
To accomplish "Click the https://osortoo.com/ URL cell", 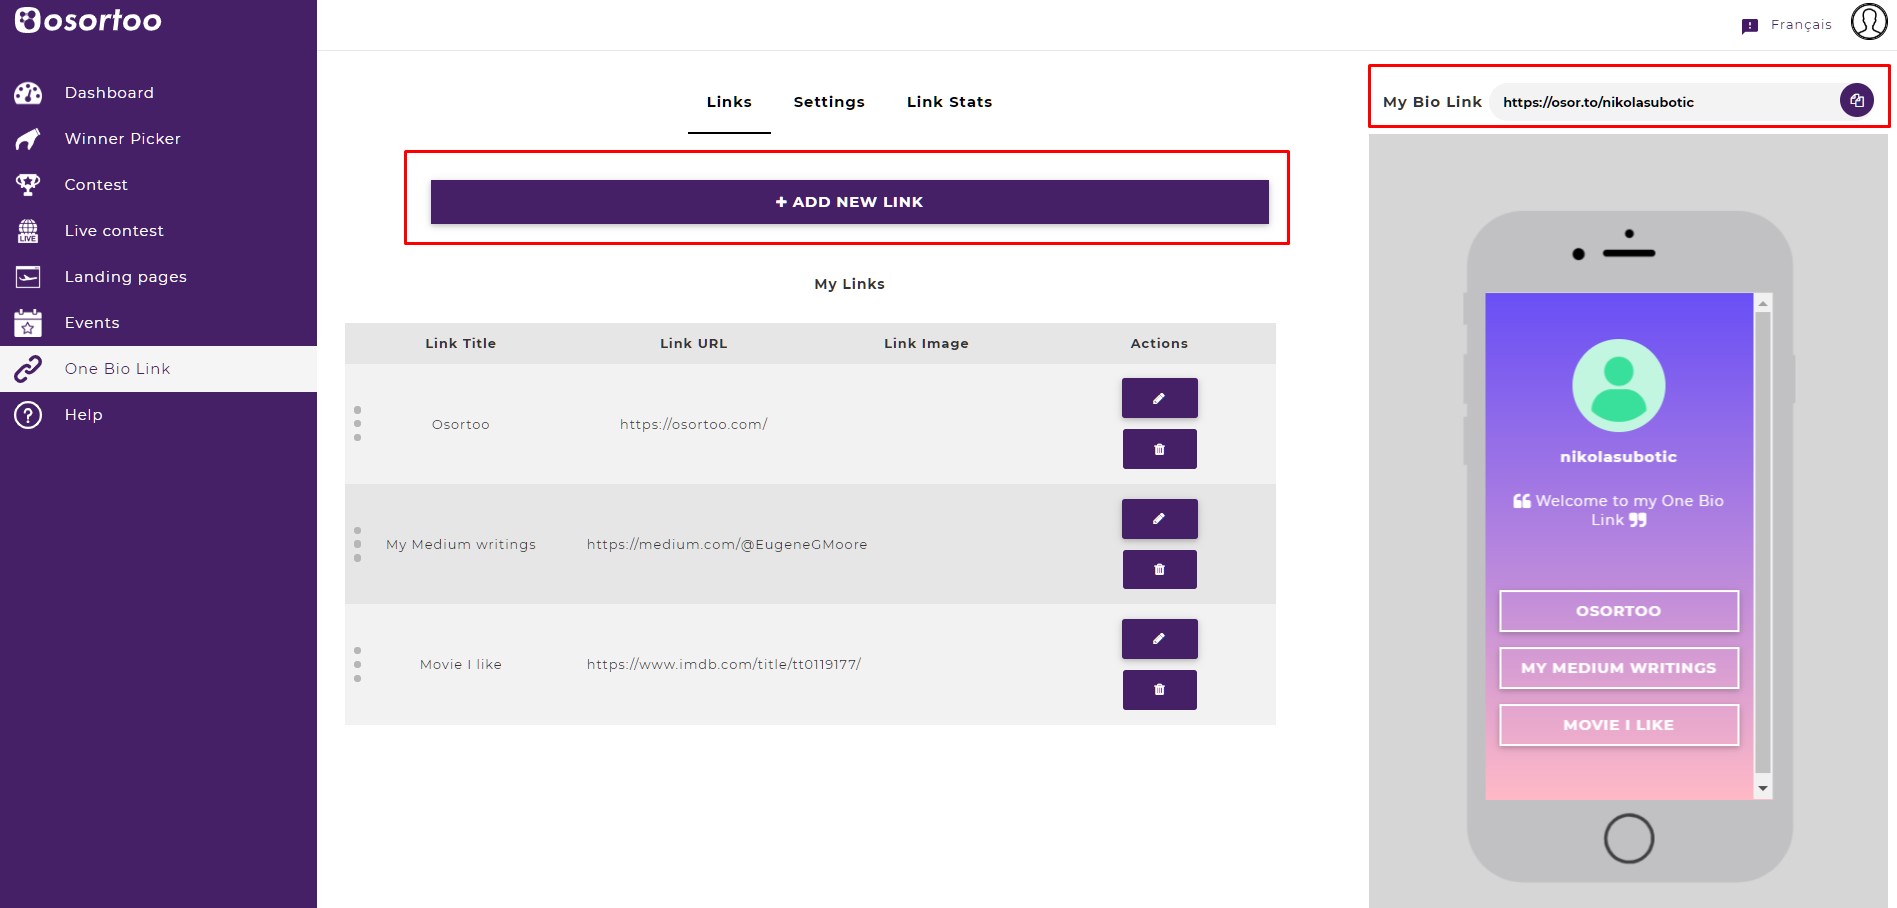I will click(x=694, y=424).
